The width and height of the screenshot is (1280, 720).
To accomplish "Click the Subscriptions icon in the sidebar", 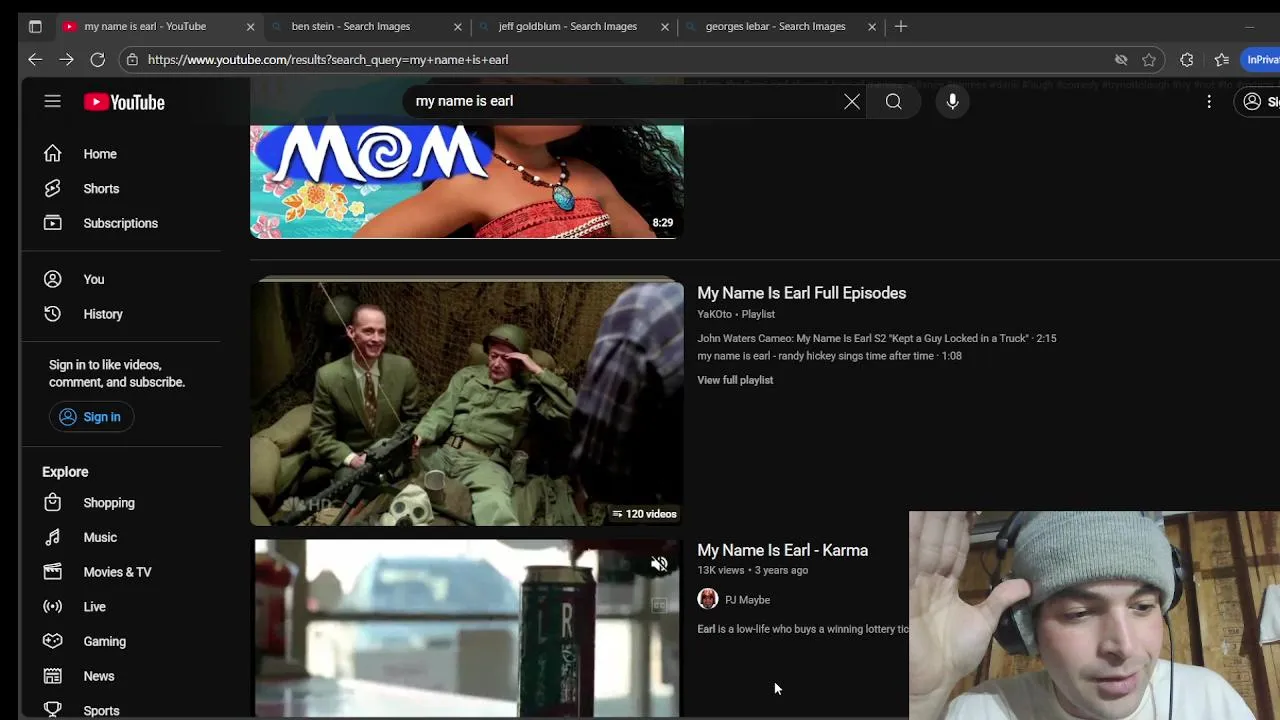I will point(53,223).
